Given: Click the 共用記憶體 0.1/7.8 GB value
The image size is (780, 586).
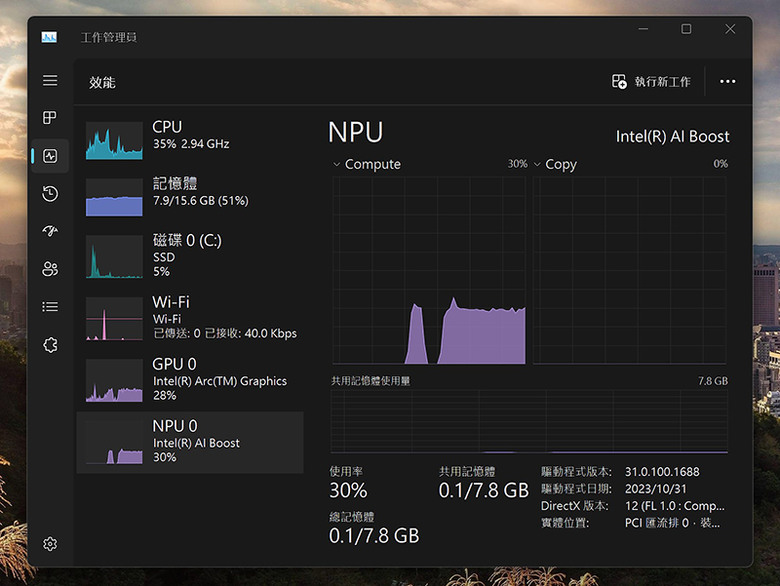Looking at the screenshot, I should click(484, 490).
